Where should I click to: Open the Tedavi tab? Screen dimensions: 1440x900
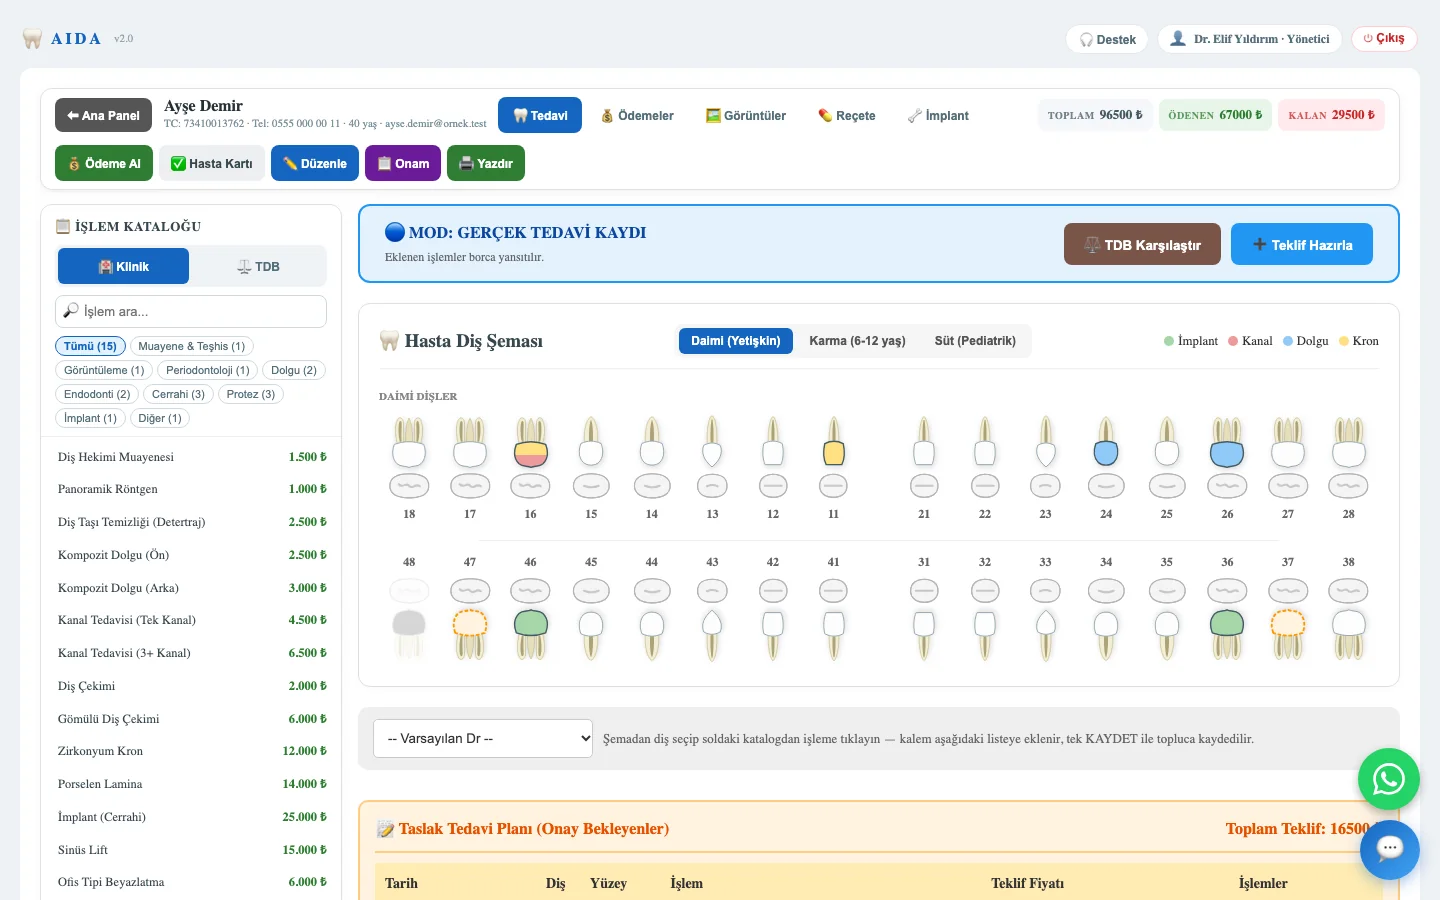pos(540,115)
